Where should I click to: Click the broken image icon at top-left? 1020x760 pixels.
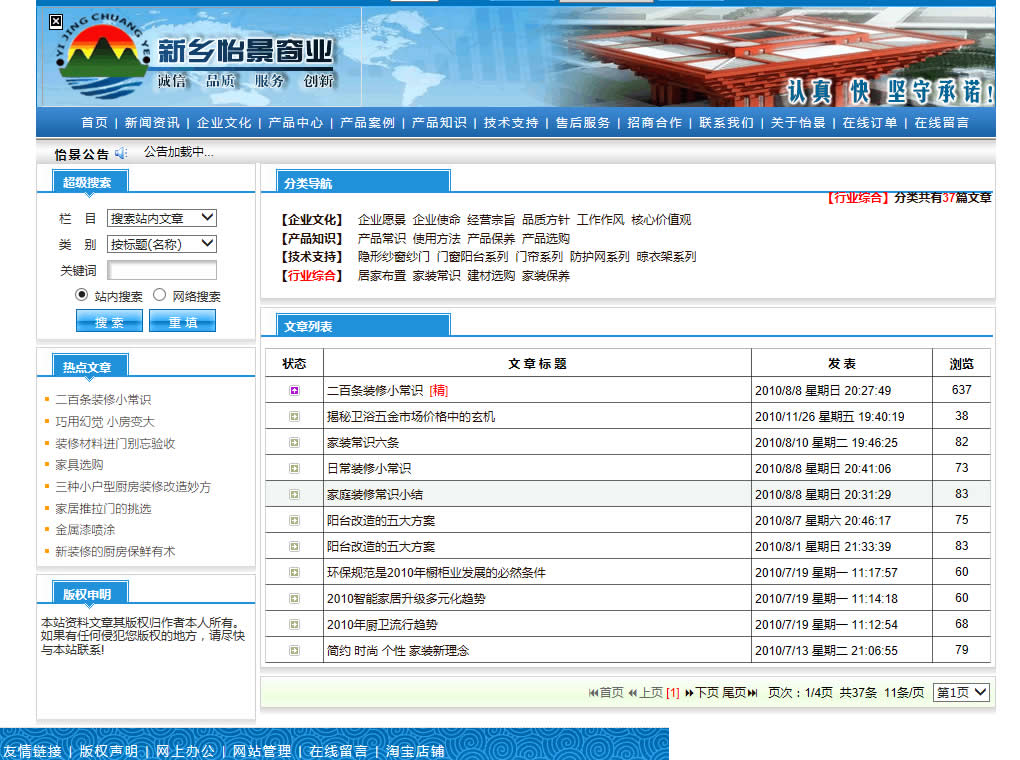[56, 21]
